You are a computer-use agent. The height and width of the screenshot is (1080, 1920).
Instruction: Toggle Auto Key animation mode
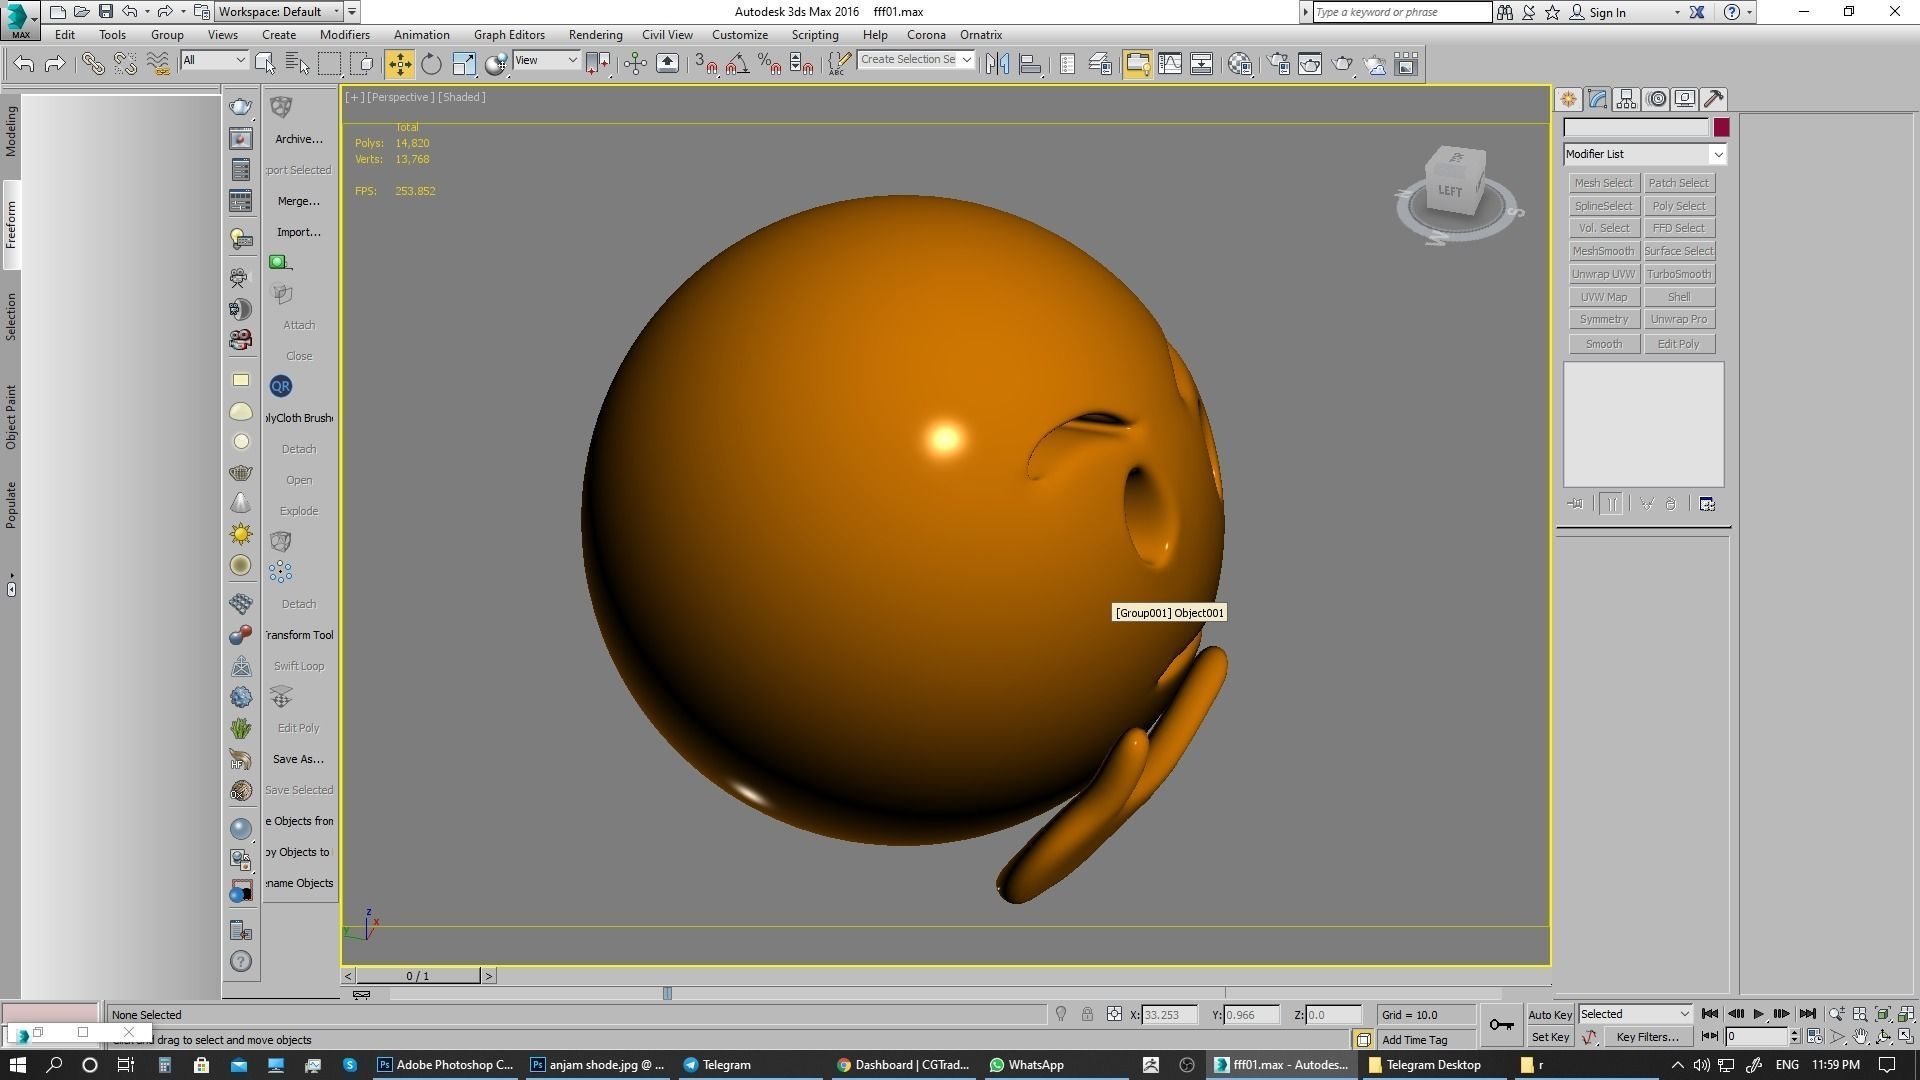pos(1550,1014)
